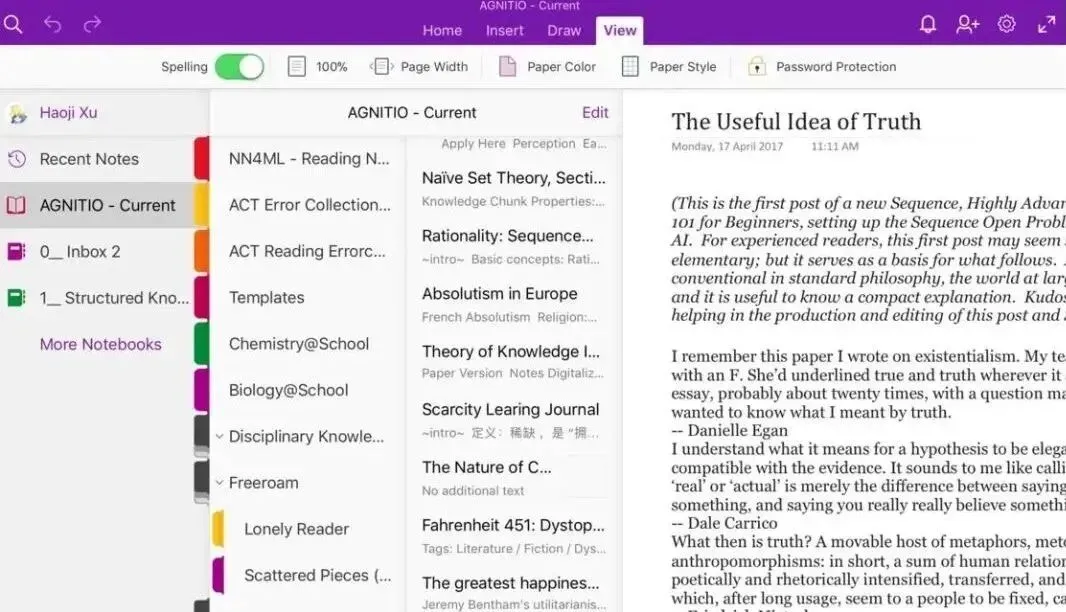Collapse the Freeroam section group
The height and width of the screenshot is (612, 1066).
tap(220, 483)
